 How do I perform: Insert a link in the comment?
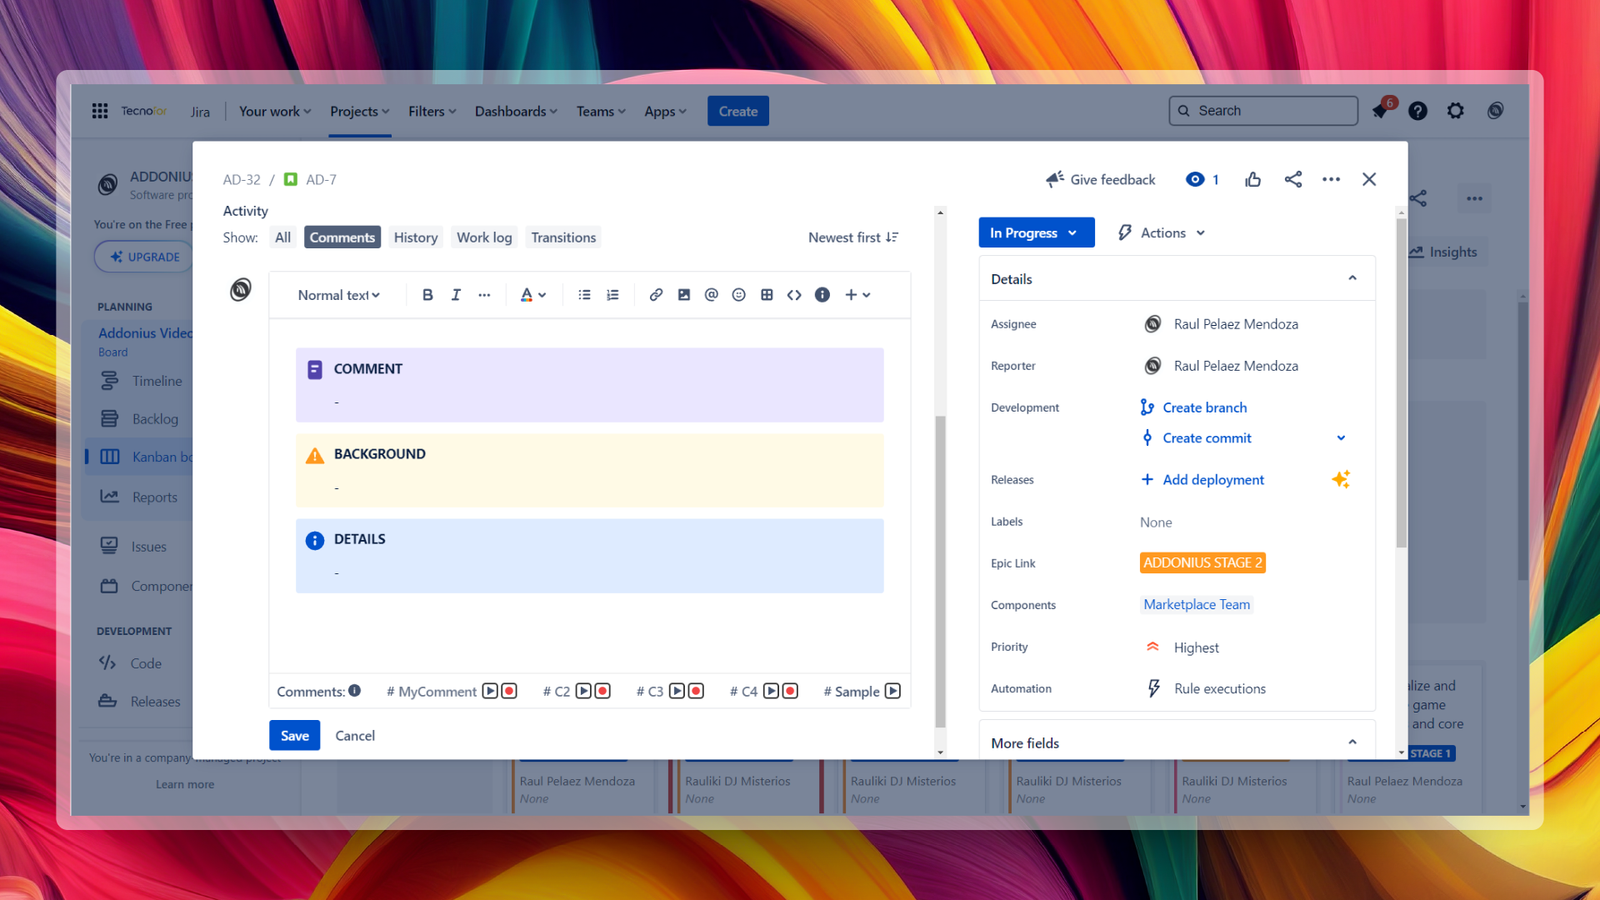(656, 295)
